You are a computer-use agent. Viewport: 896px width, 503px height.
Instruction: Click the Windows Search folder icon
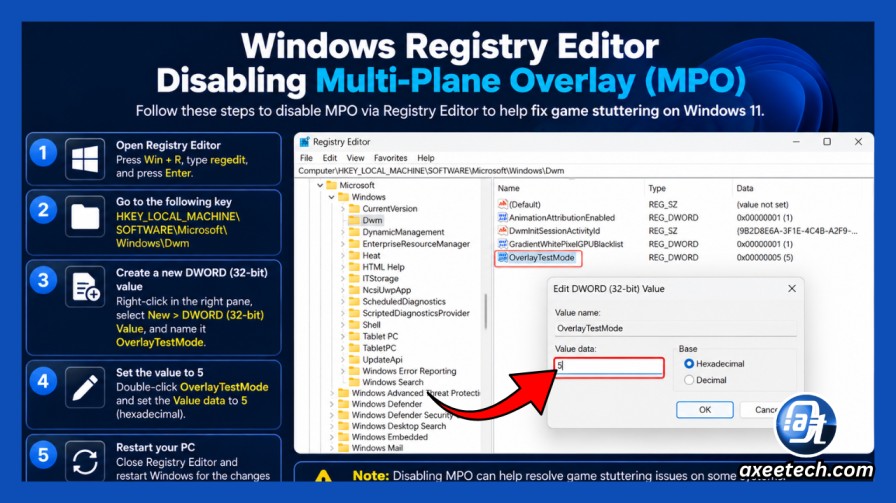coord(354,382)
